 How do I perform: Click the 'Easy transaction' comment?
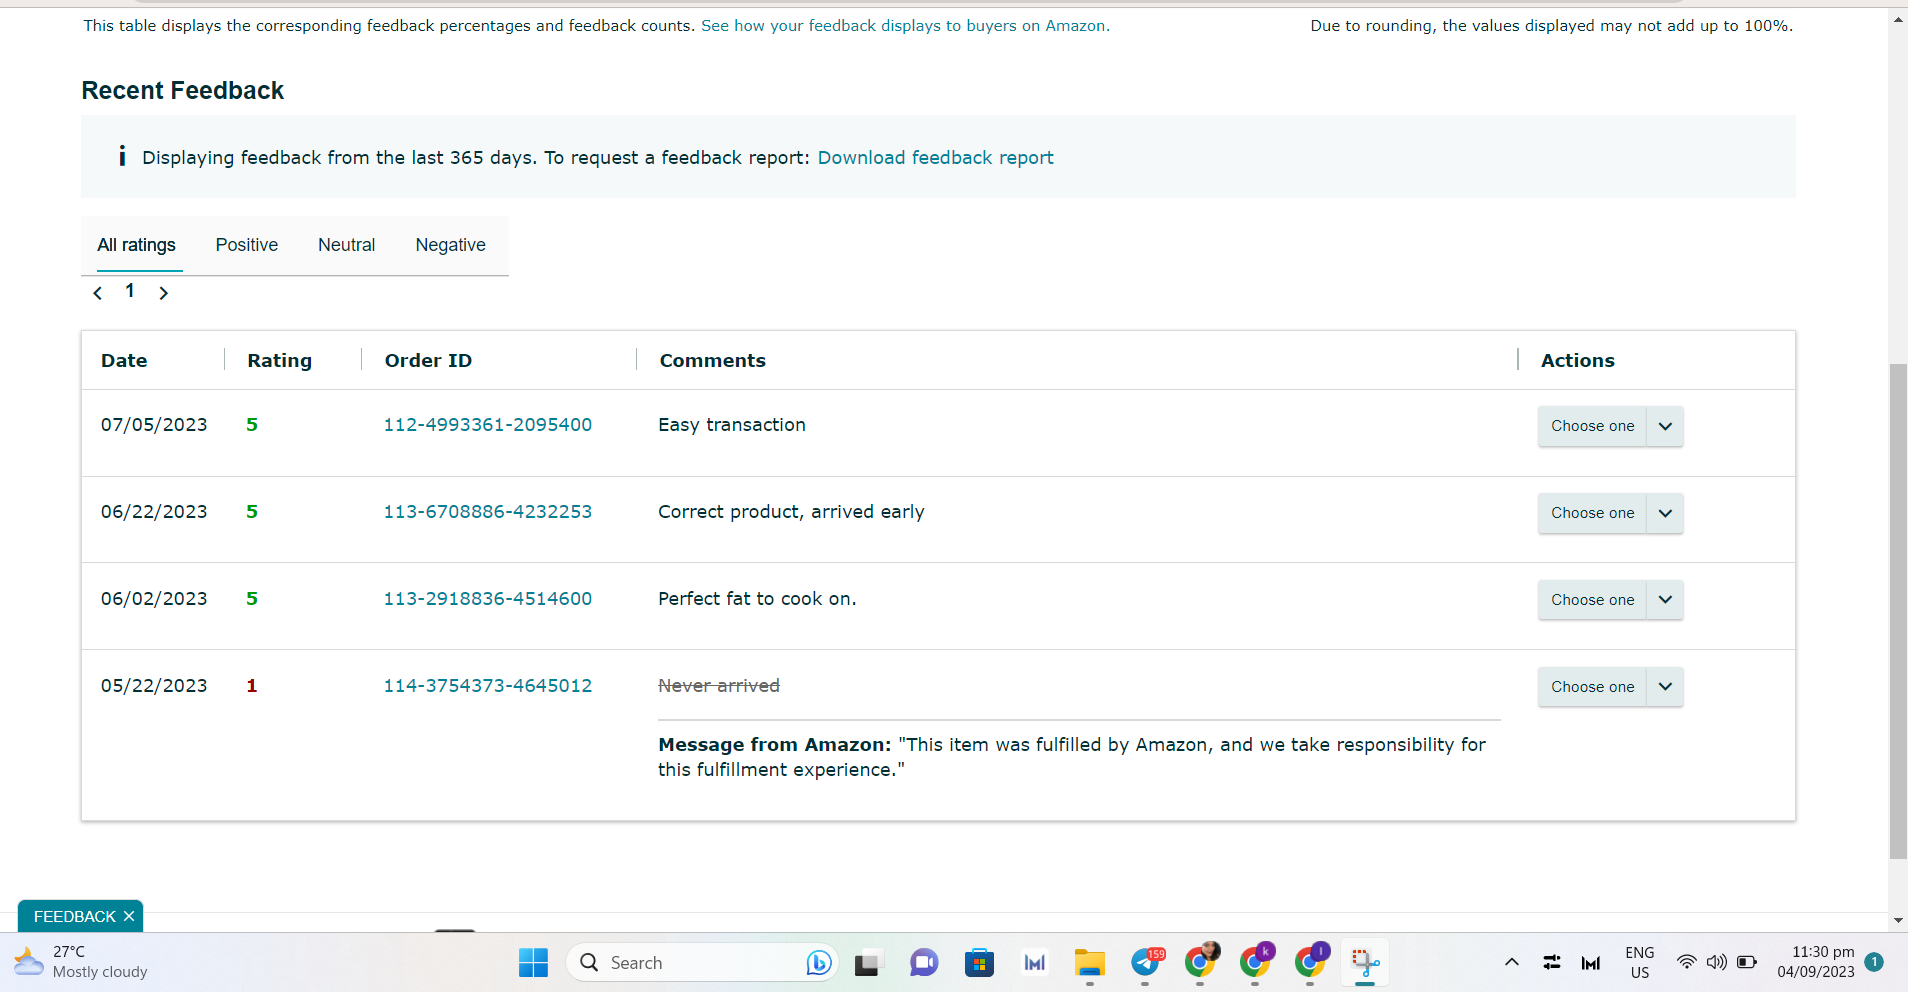click(732, 425)
